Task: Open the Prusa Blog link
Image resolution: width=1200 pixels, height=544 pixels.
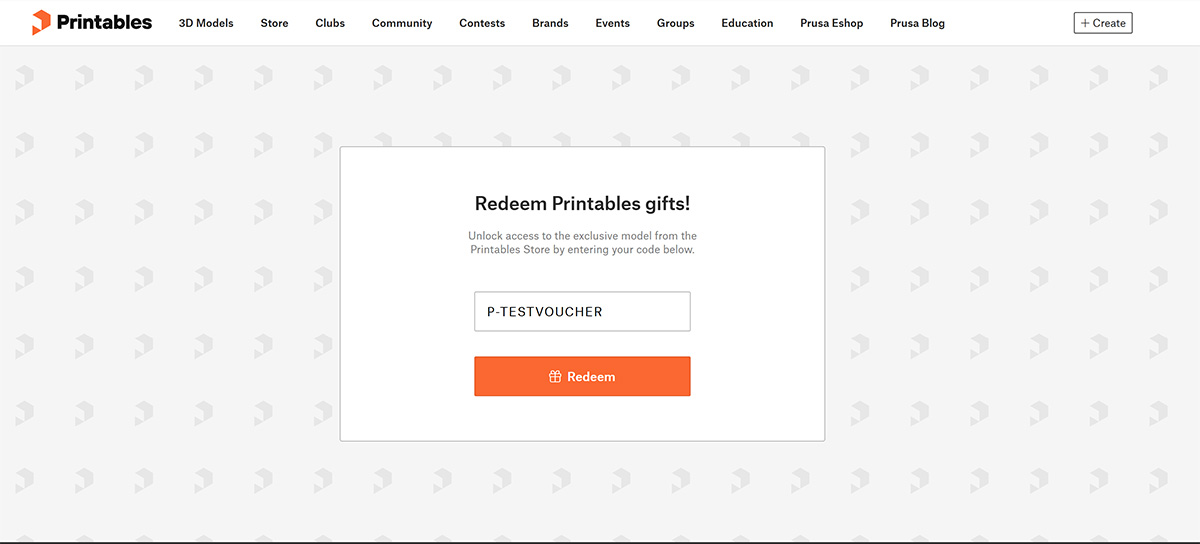Action: 917,23
